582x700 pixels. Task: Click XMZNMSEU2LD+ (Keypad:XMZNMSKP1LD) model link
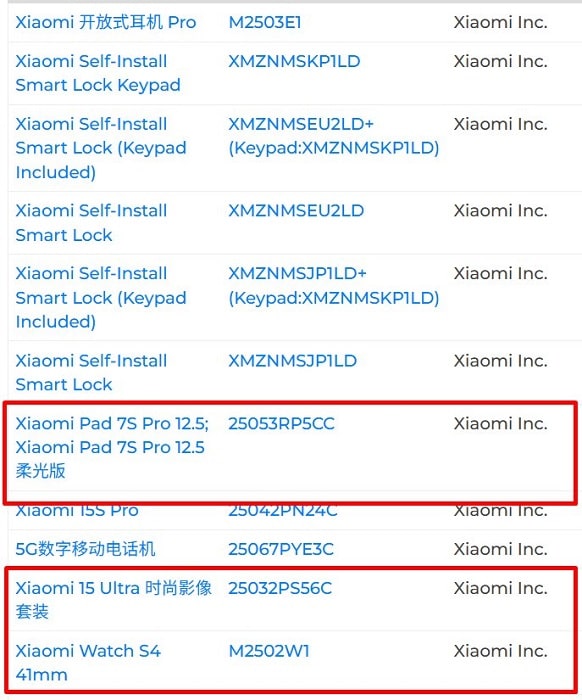point(334,136)
